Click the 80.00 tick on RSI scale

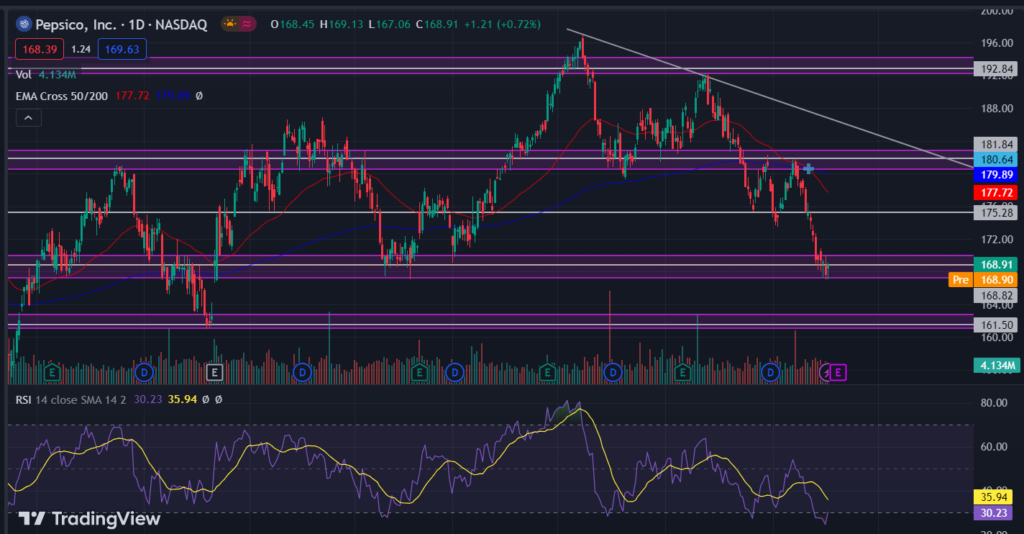pyautogui.click(x=994, y=403)
